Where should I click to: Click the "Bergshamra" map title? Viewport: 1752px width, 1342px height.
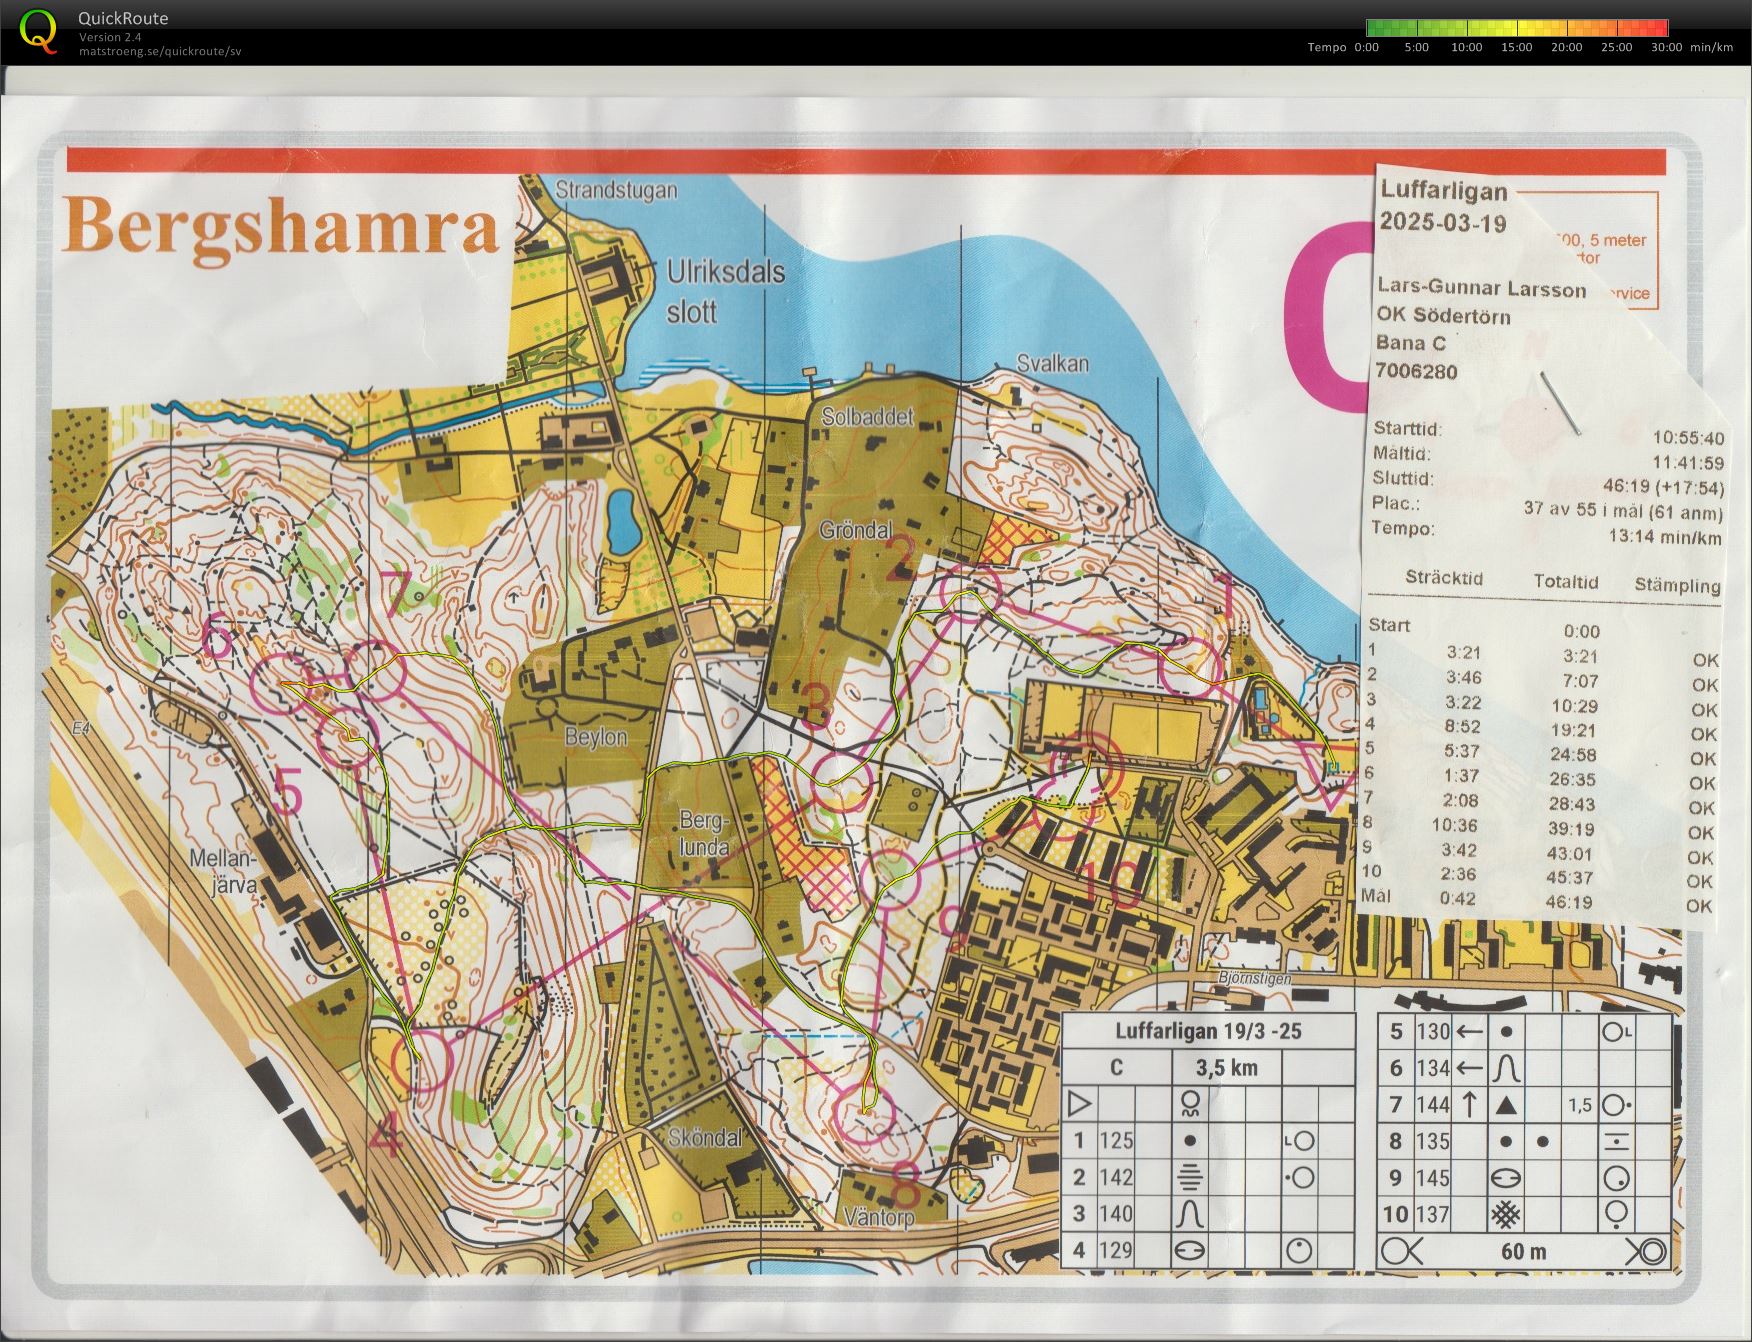coord(283,227)
